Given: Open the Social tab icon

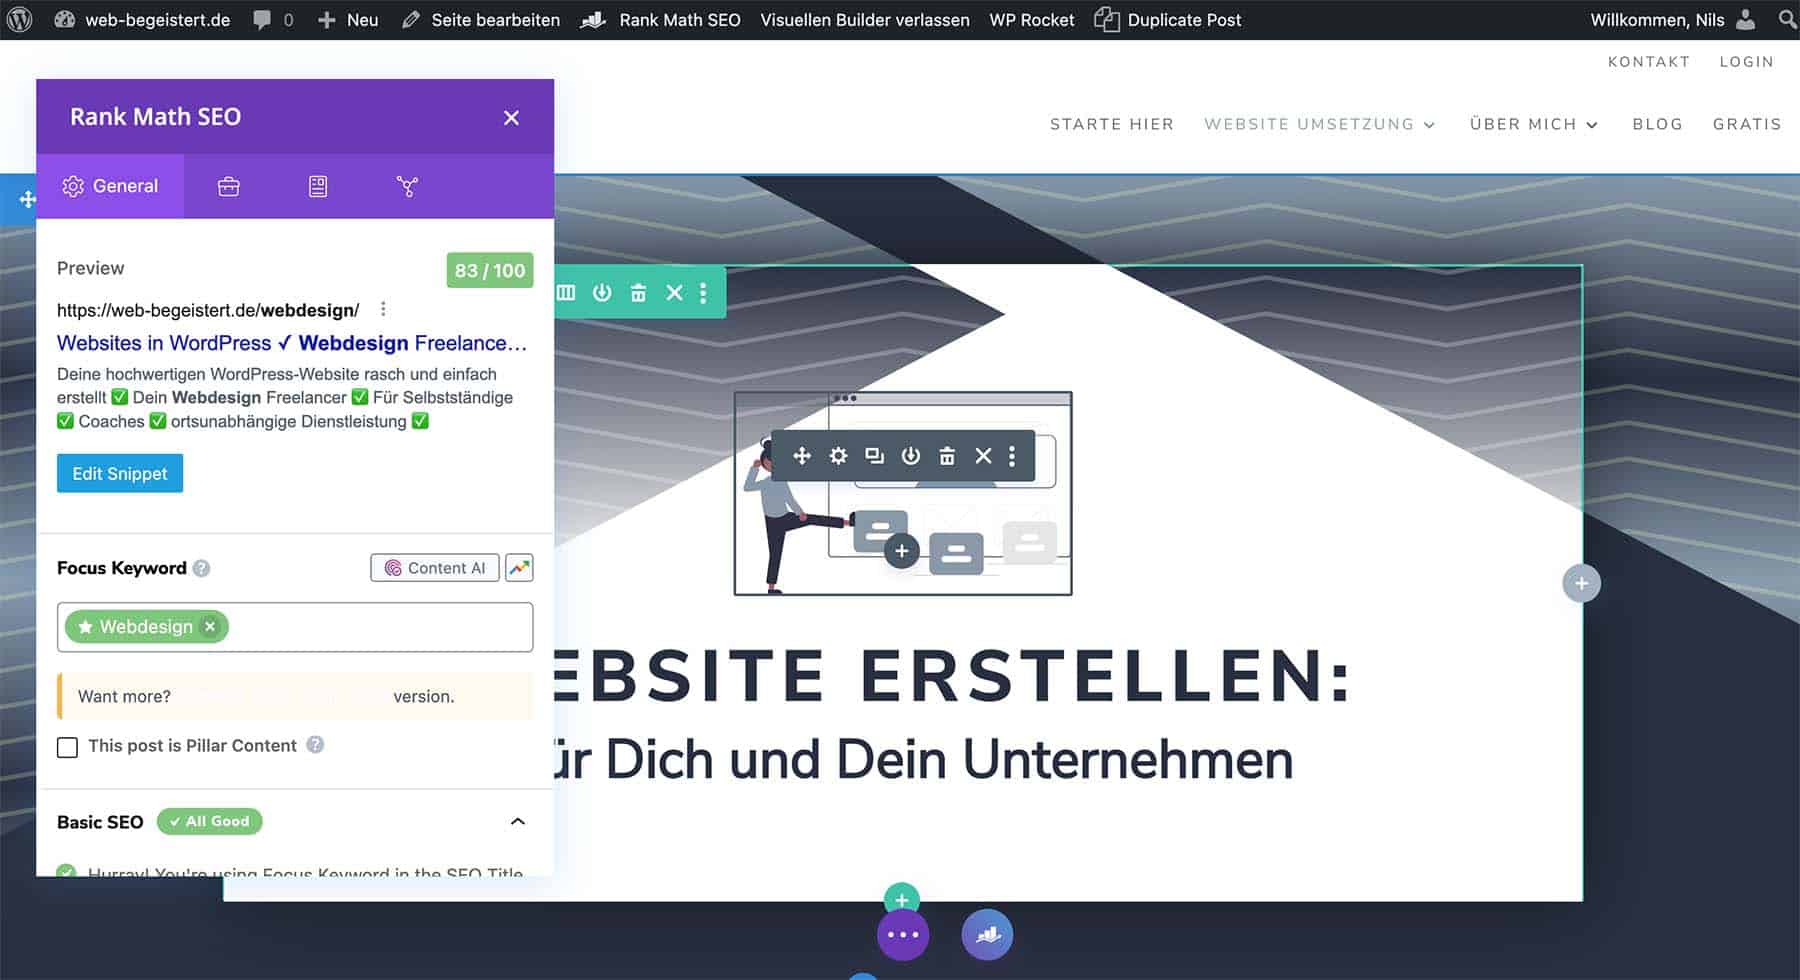Looking at the screenshot, I should [407, 186].
